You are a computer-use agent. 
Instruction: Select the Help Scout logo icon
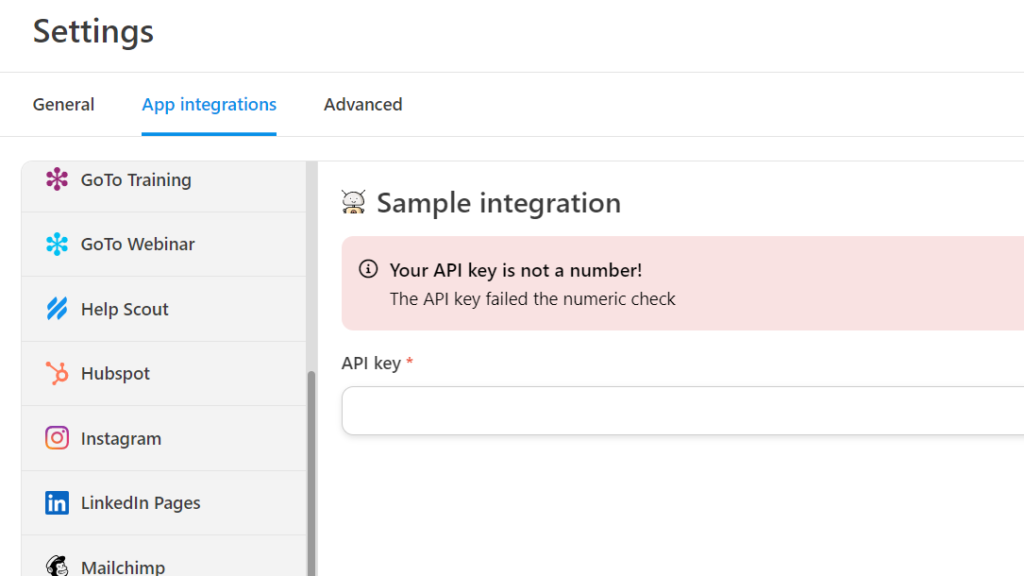[57, 309]
